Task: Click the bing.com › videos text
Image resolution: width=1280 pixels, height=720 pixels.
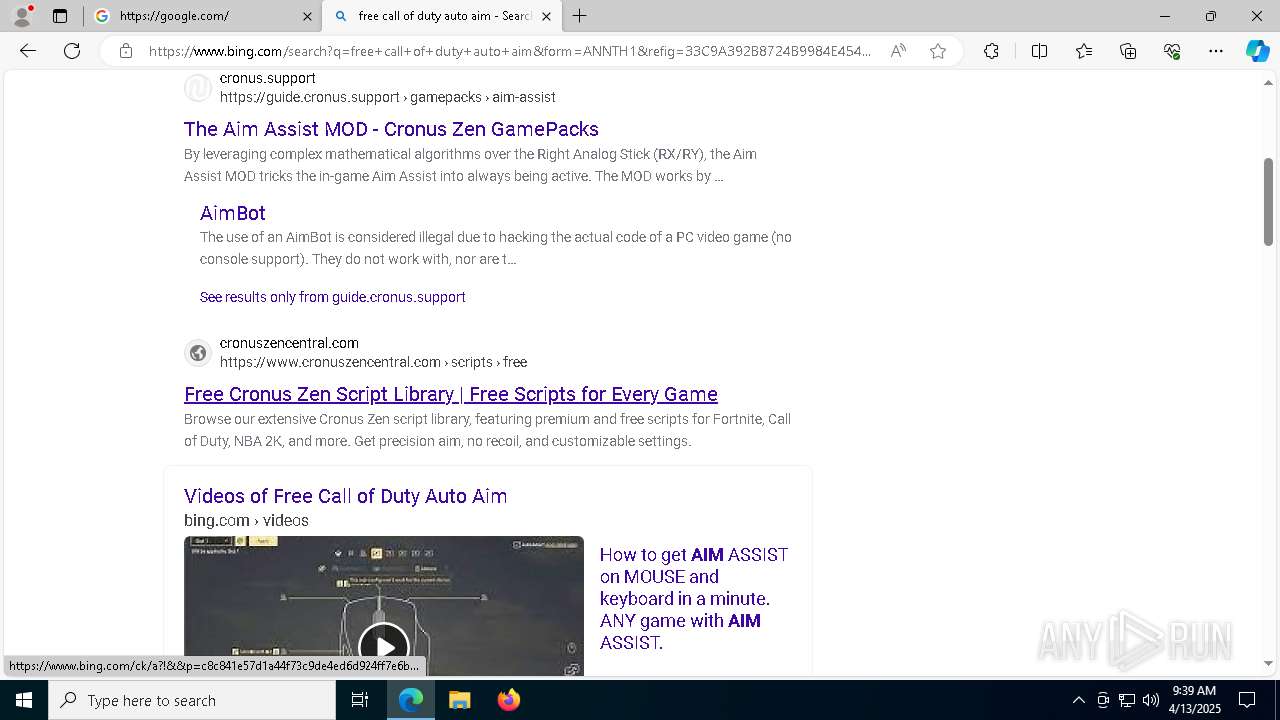Action: [246, 520]
